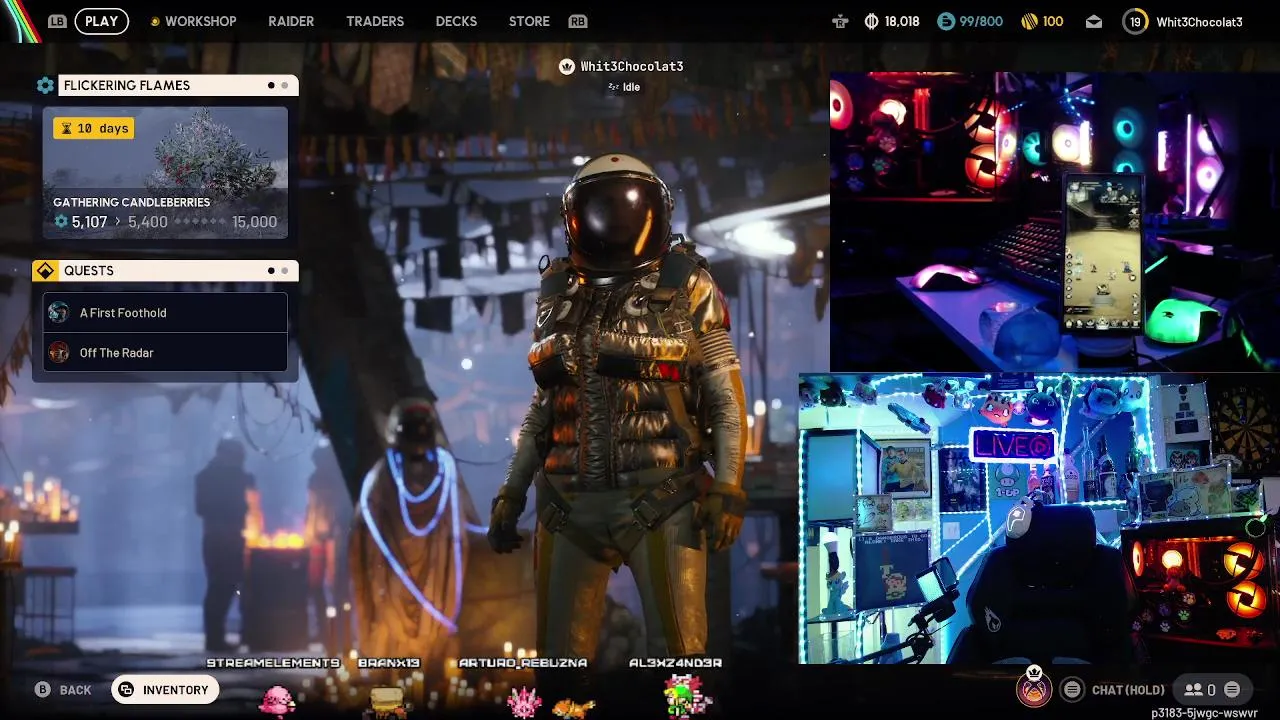Screen dimensions: 1280x720
Task: Click the burger sprite under BRANX13
Action: 387,702
